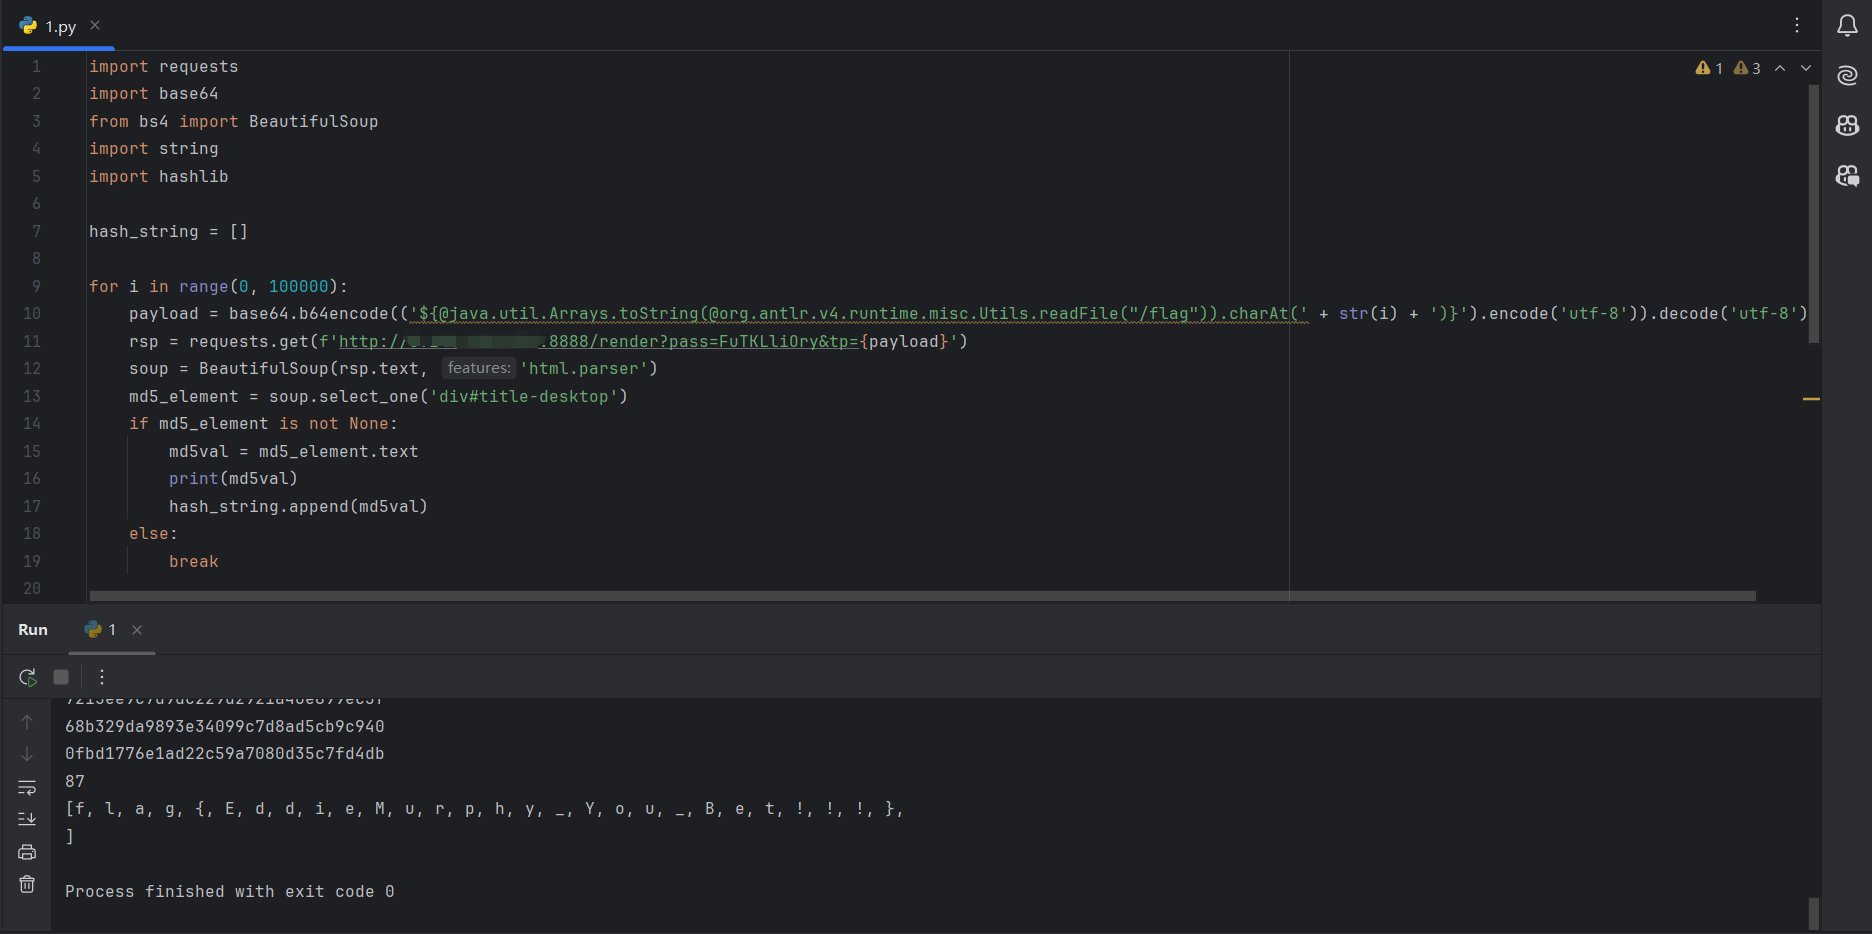Print the console output
1872x934 pixels.
coord(27,852)
